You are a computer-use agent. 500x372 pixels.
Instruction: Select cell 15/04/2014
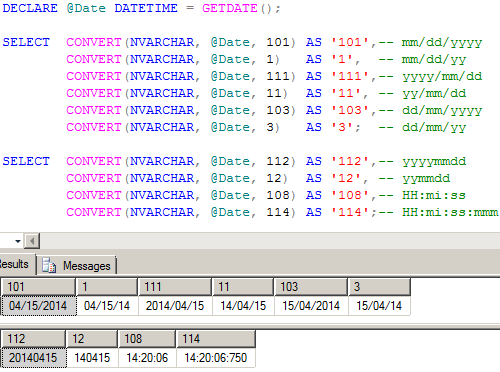point(311,306)
